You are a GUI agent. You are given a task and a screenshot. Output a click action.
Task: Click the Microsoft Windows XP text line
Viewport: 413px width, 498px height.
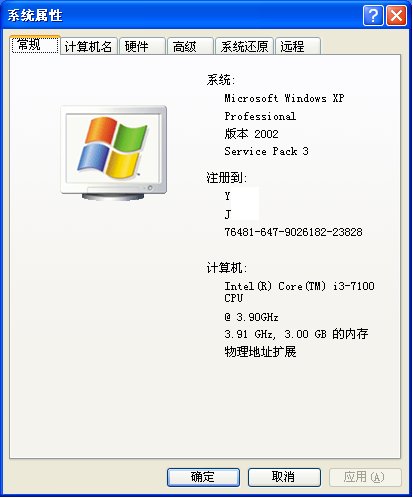tap(284, 98)
